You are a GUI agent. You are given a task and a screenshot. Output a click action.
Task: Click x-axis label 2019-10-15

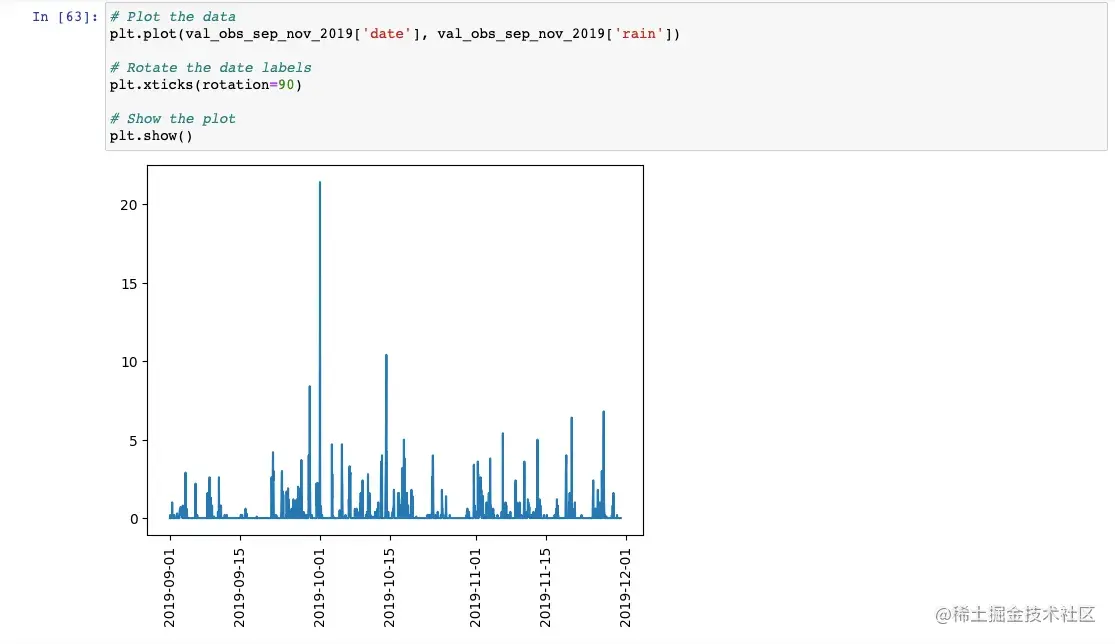[390, 588]
